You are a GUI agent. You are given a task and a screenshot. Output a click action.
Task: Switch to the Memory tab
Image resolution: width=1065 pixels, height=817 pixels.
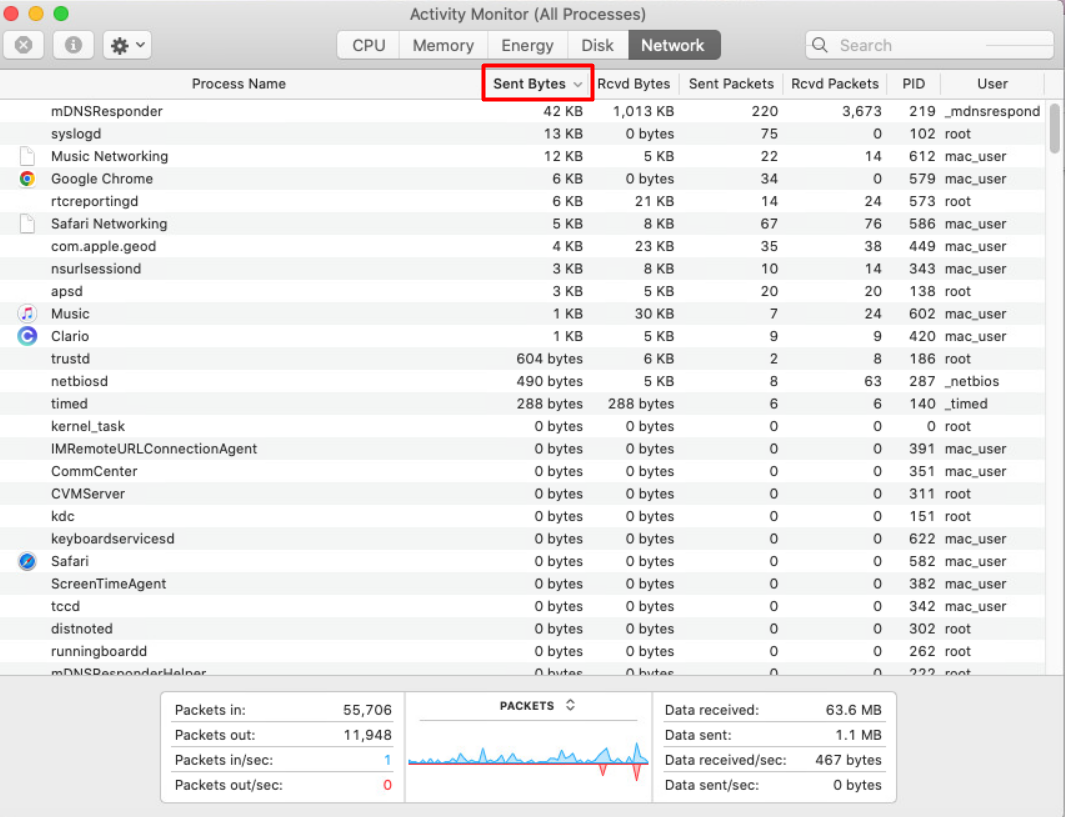443,46
